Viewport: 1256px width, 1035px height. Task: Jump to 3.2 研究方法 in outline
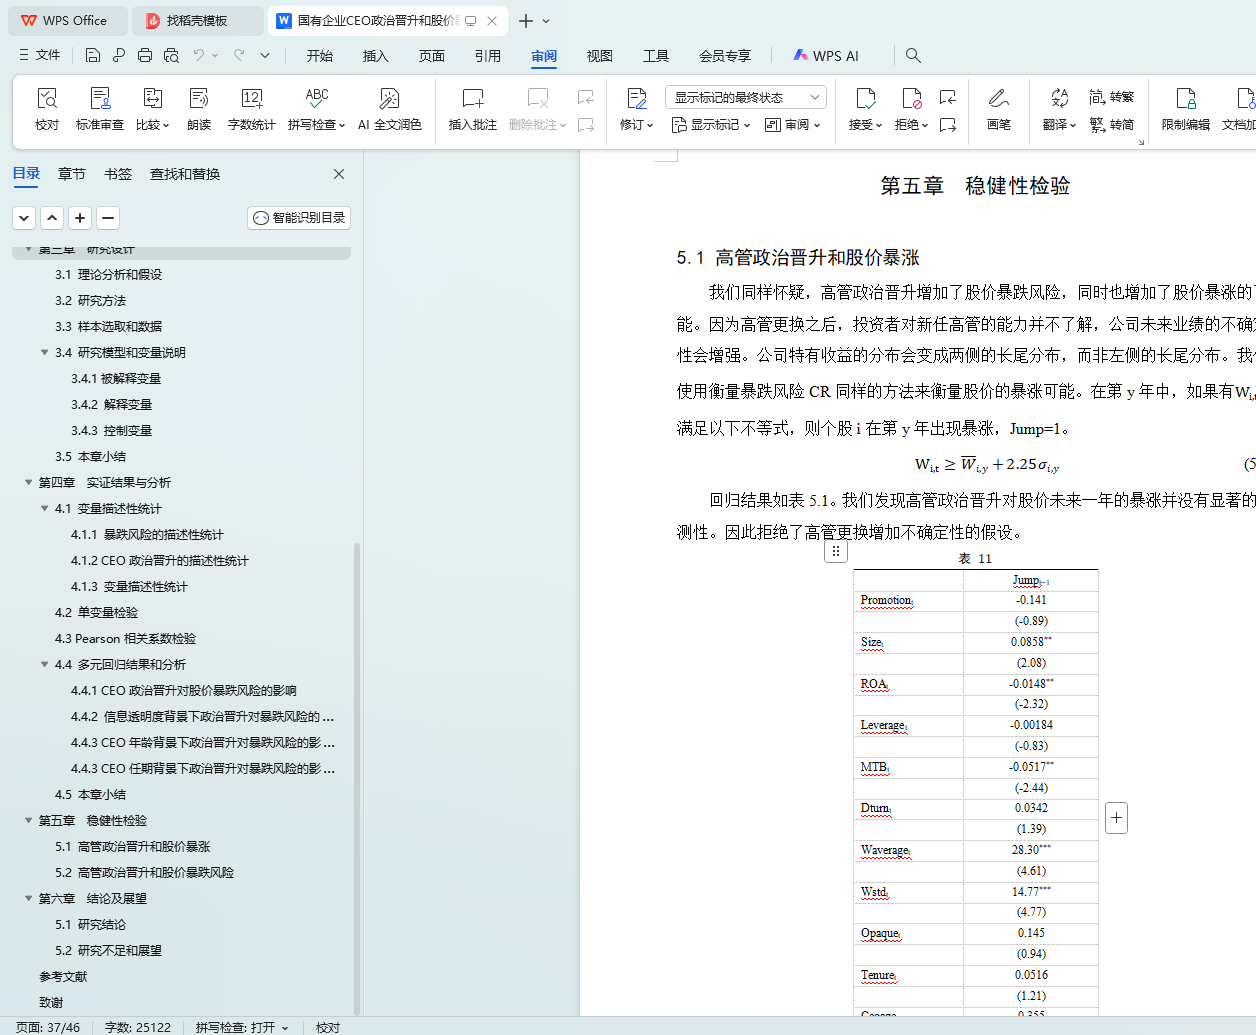click(90, 300)
